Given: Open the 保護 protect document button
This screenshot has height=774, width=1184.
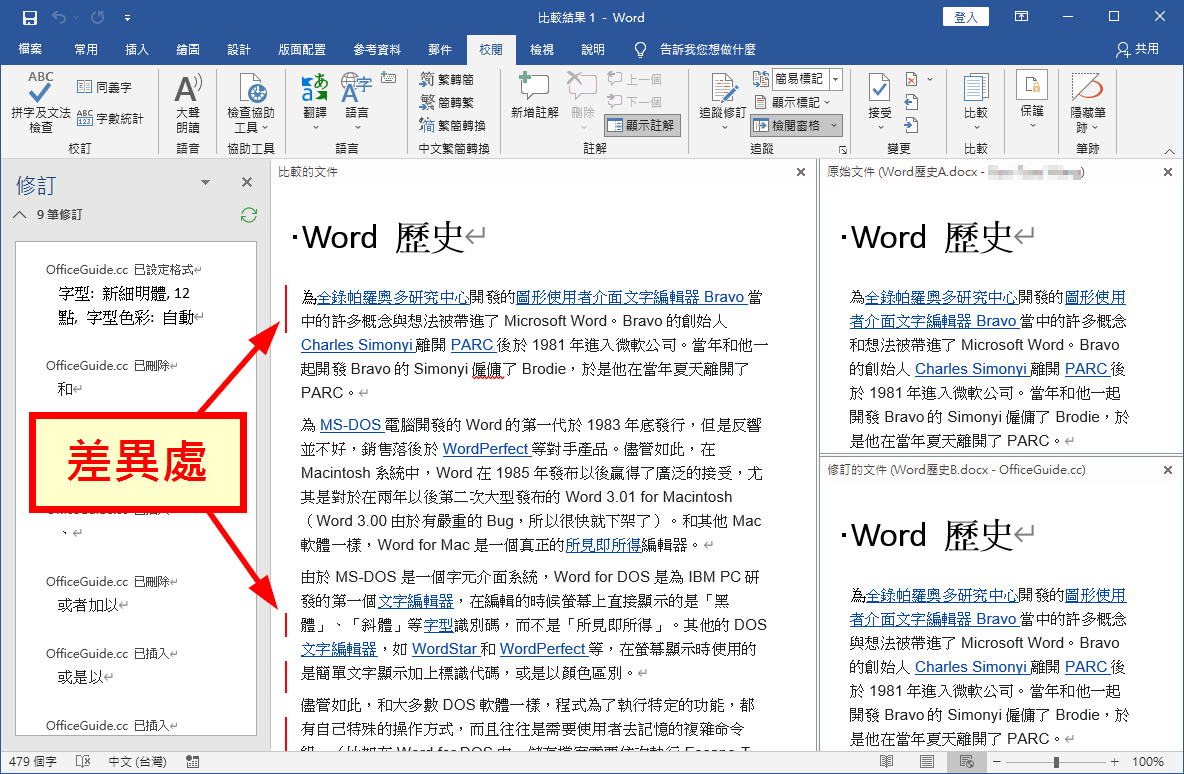Looking at the screenshot, I should (1032, 100).
